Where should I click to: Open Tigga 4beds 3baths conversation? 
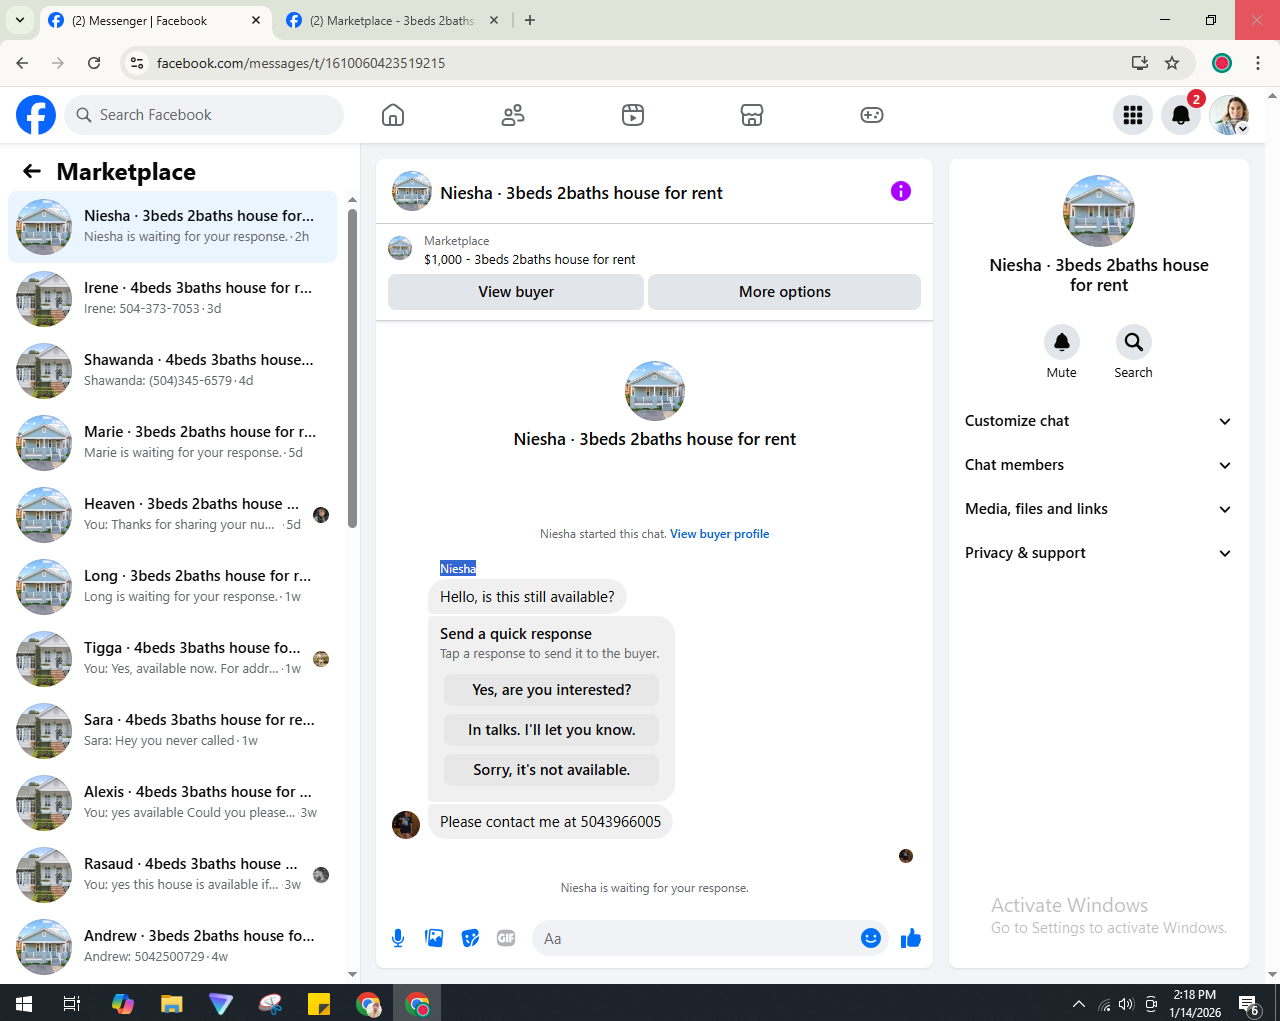pos(172,659)
